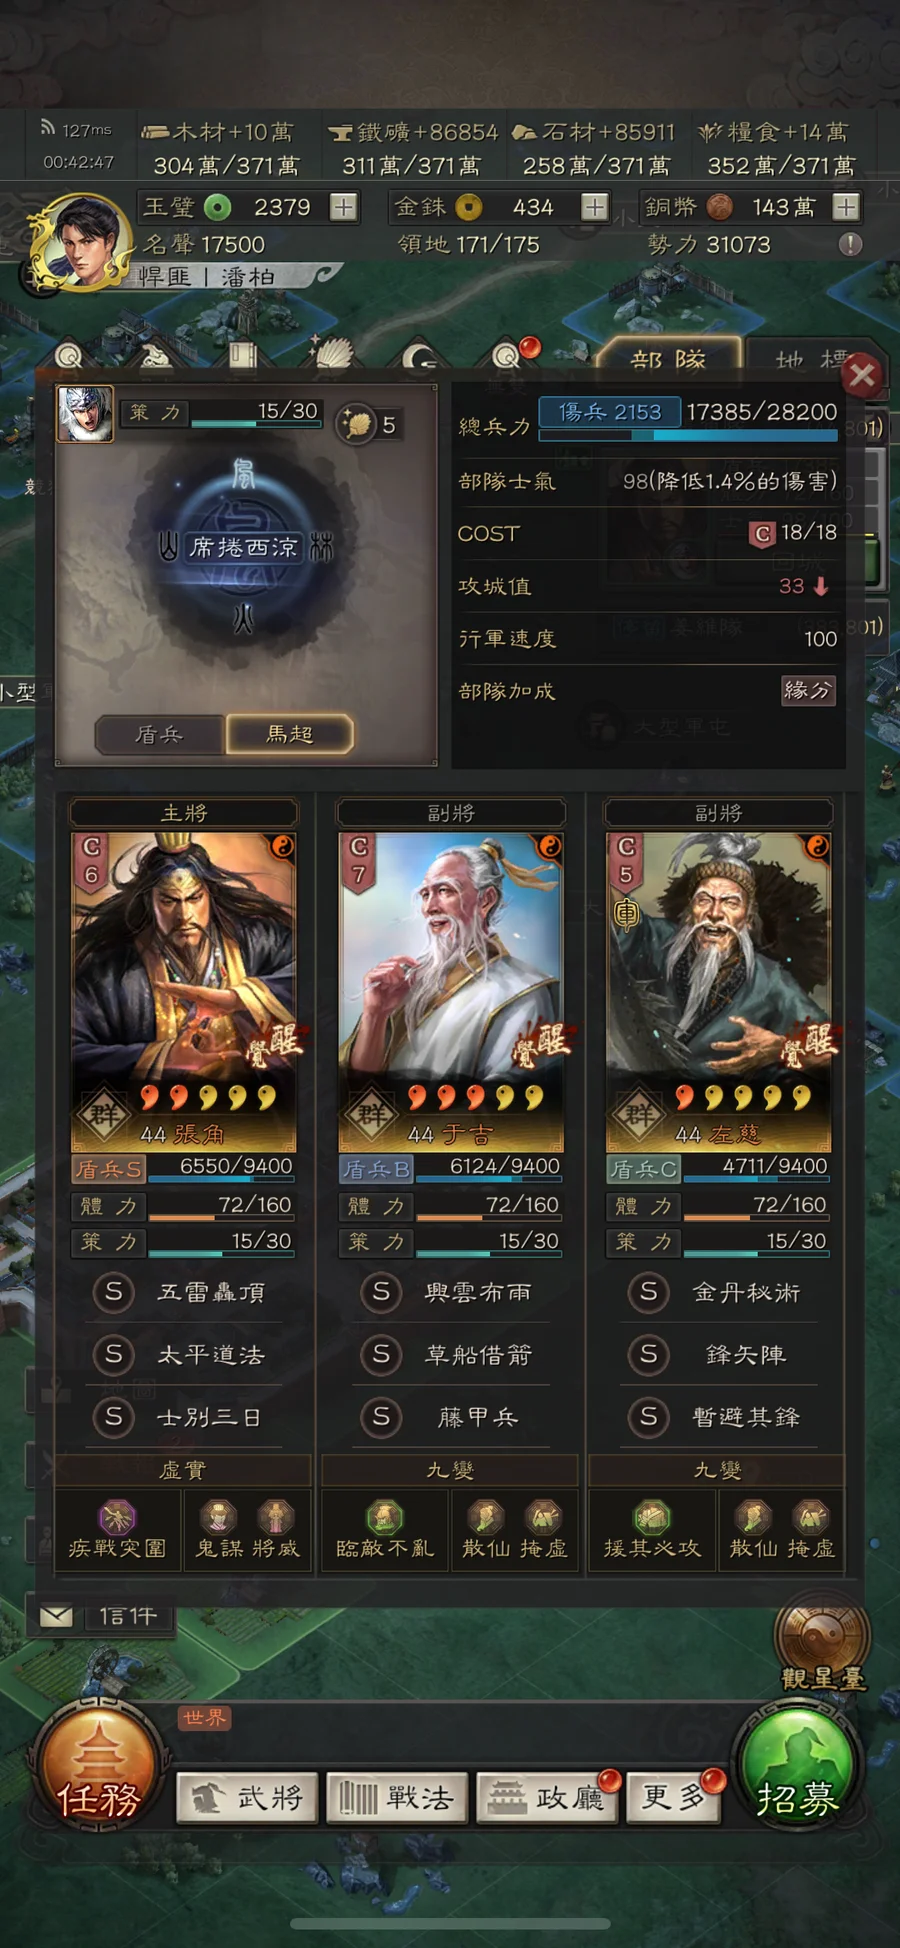
Task: Add more 玉璧 with the plus icon
Action: point(344,207)
